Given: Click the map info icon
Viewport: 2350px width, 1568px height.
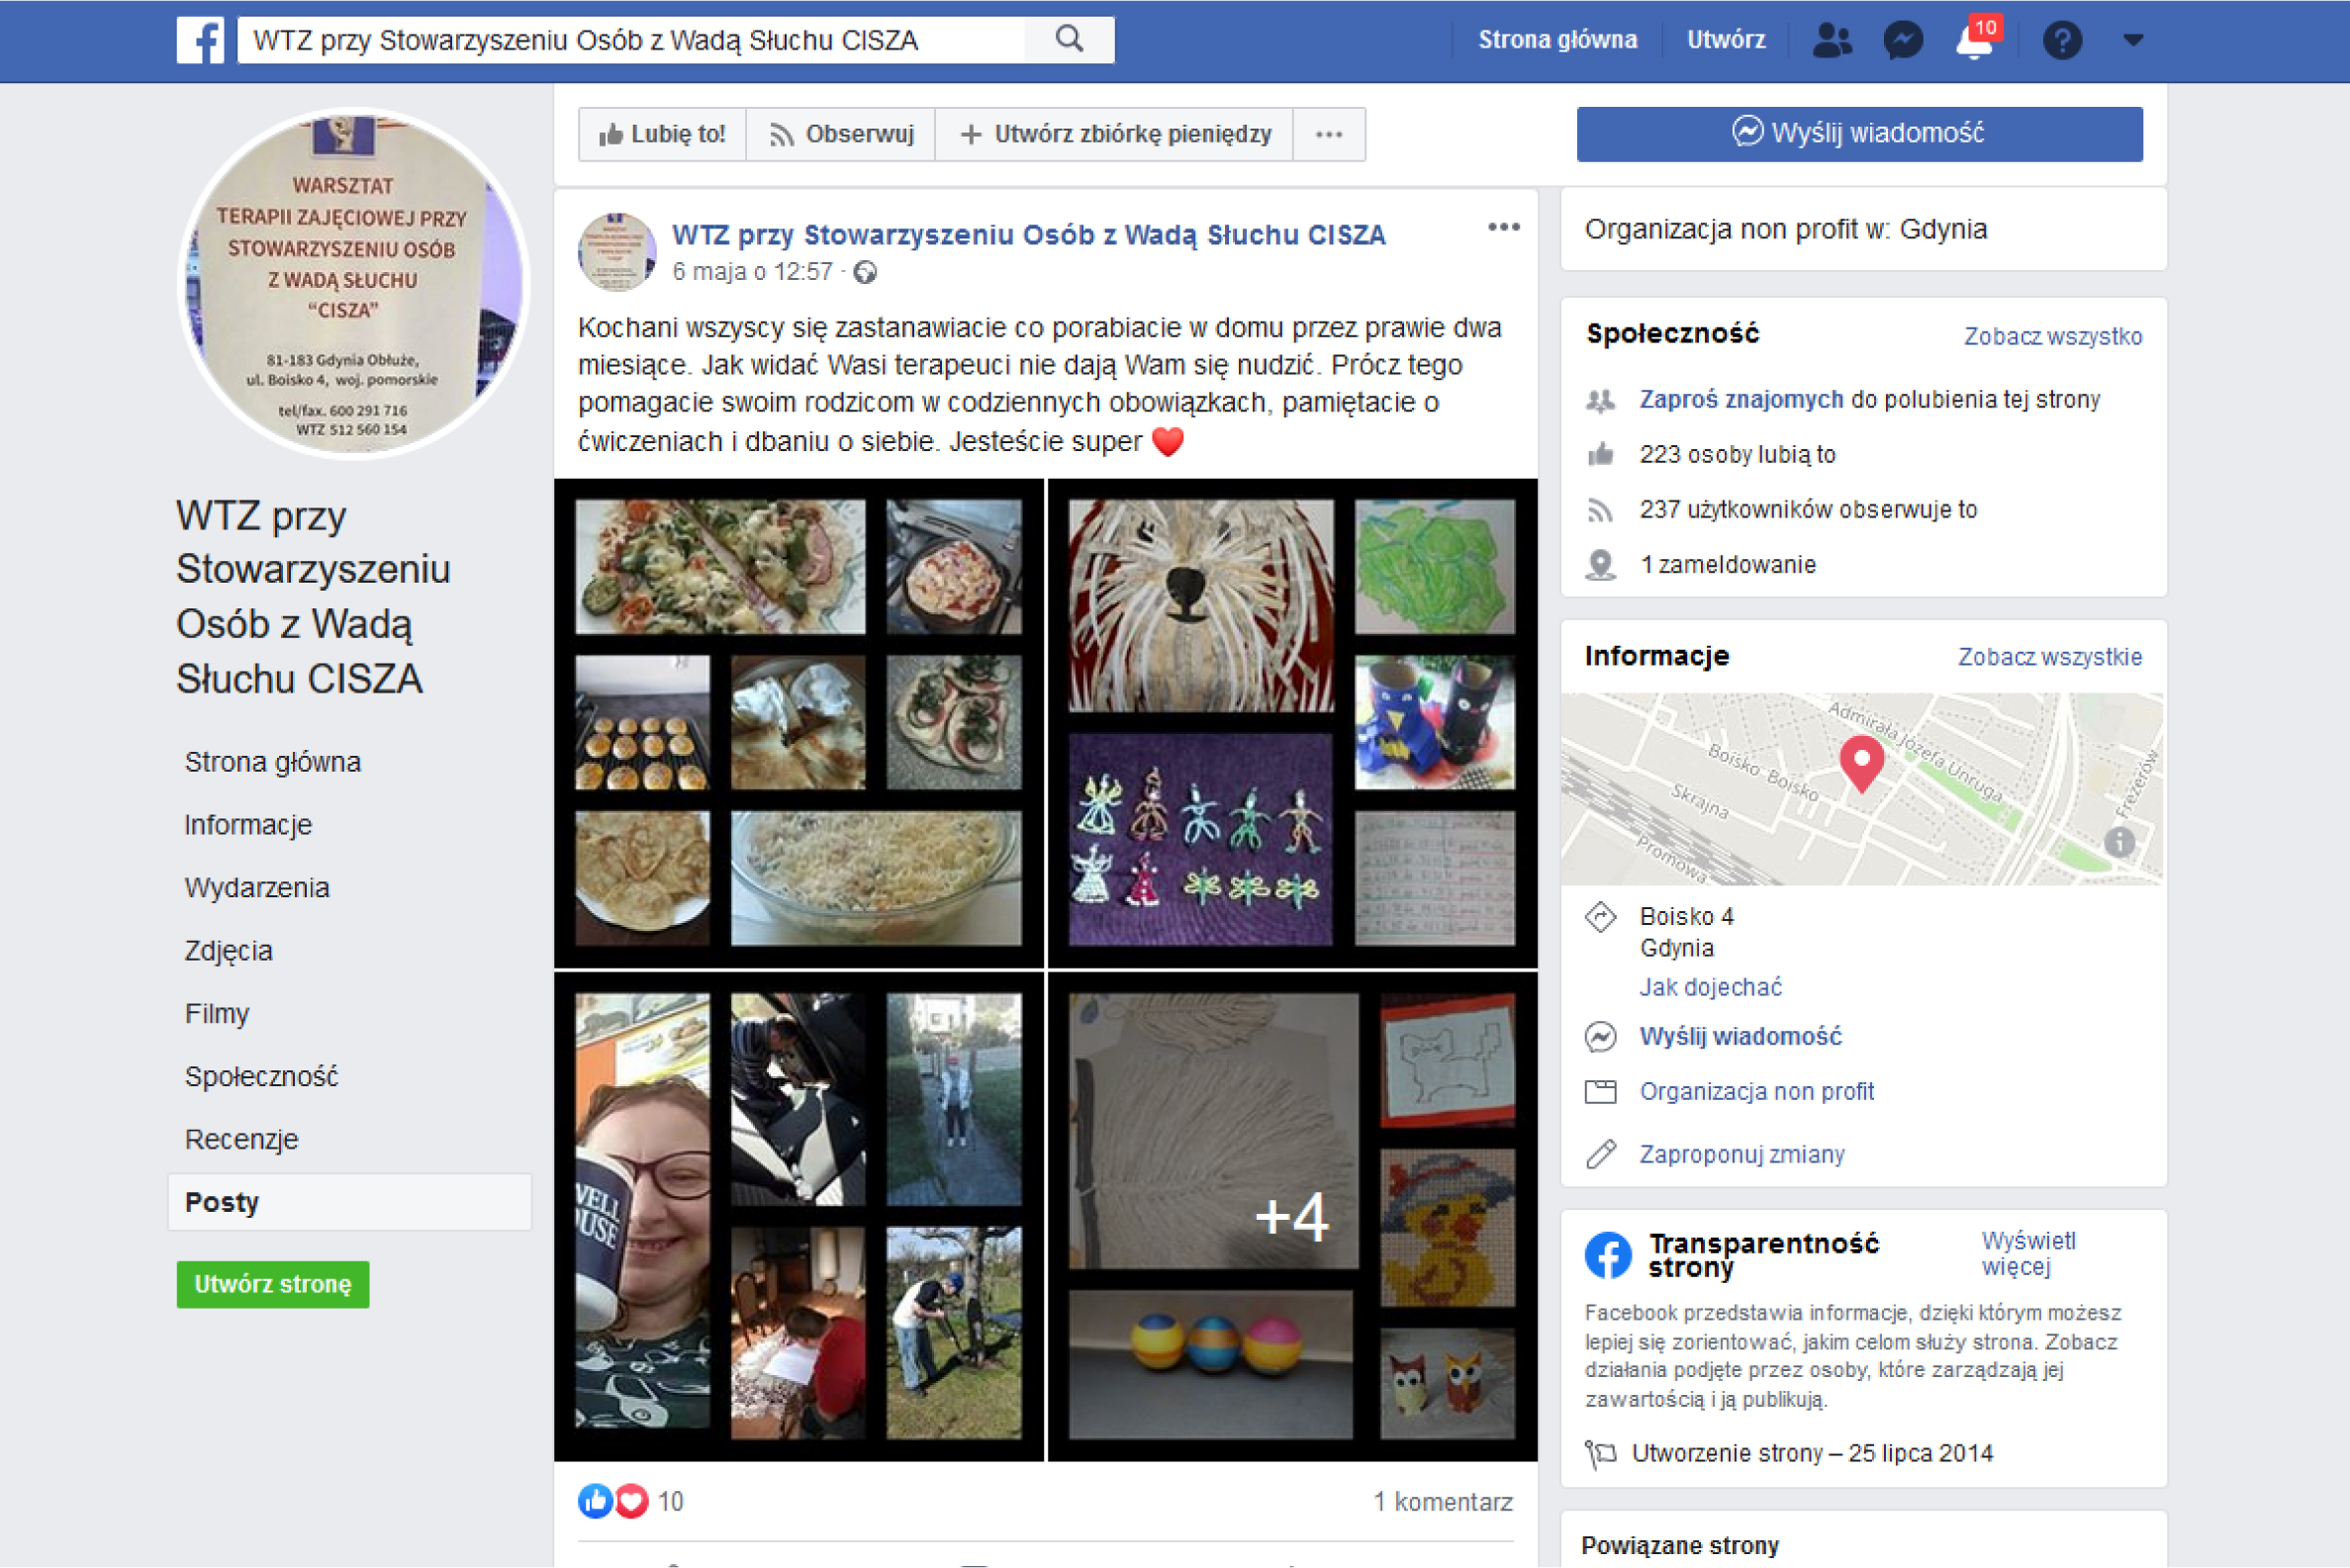Looking at the screenshot, I should (2119, 842).
